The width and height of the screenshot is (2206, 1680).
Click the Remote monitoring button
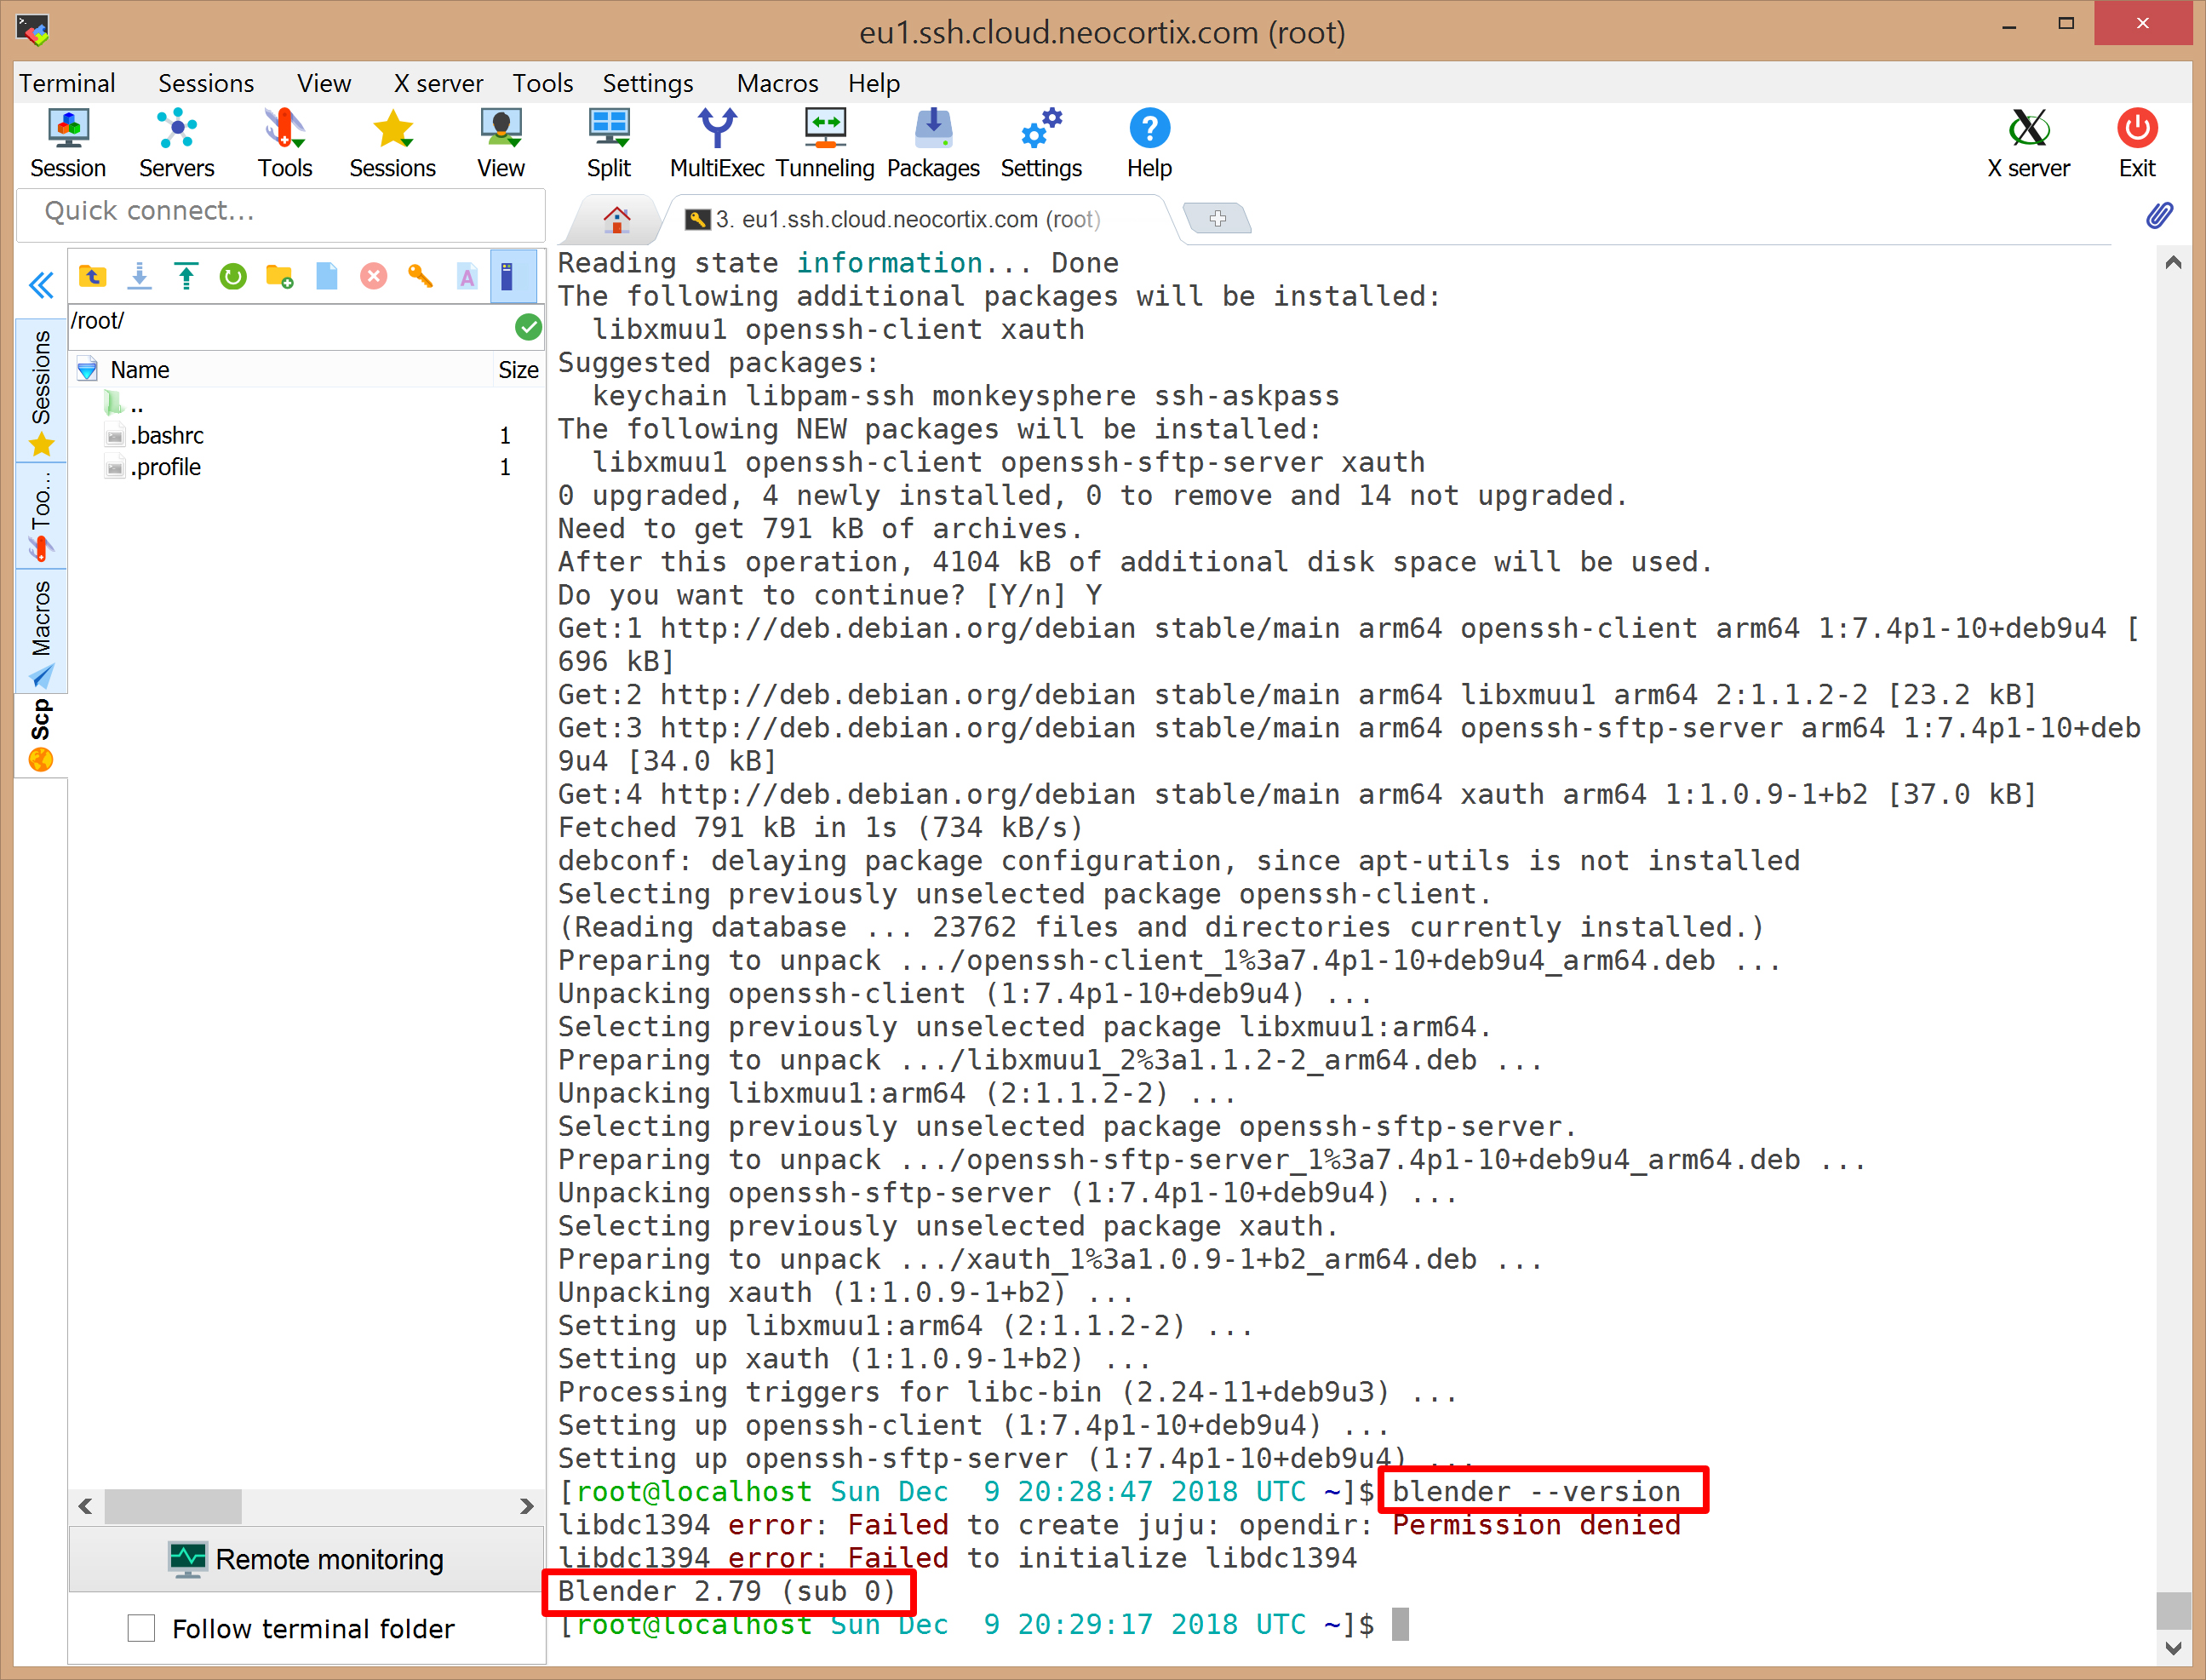pyautogui.click(x=306, y=1559)
